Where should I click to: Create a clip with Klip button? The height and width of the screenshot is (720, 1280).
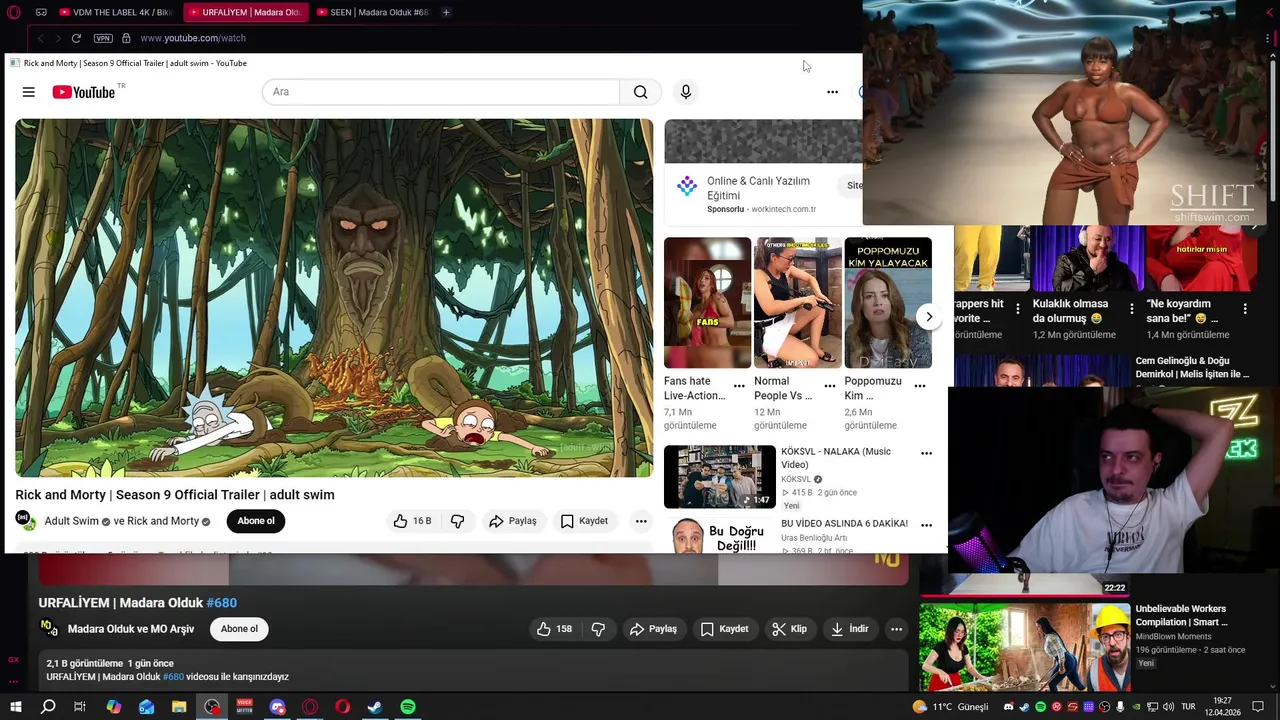789,629
